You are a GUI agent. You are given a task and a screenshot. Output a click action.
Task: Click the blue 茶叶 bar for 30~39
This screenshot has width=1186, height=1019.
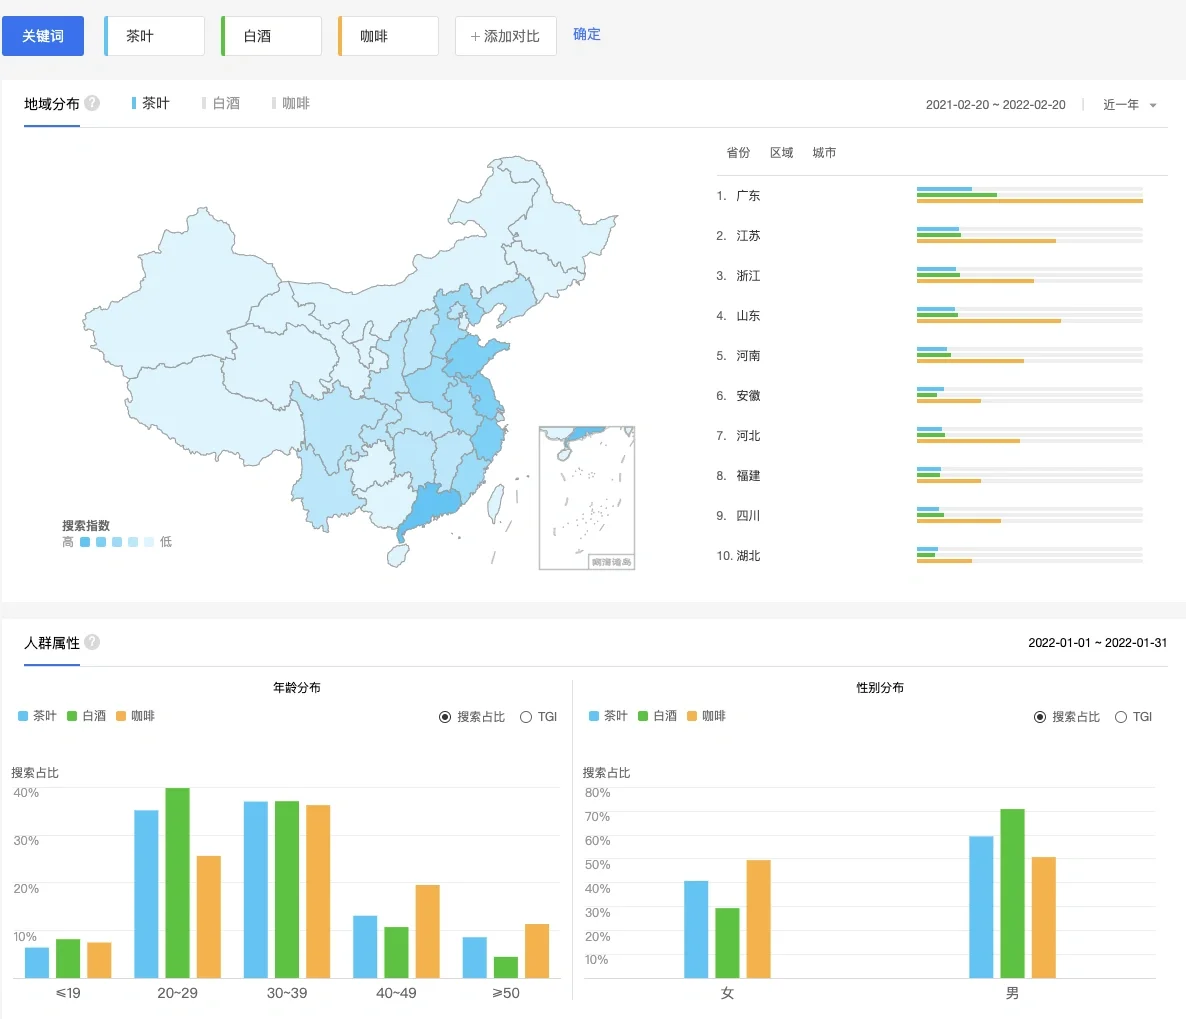(x=256, y=890)
